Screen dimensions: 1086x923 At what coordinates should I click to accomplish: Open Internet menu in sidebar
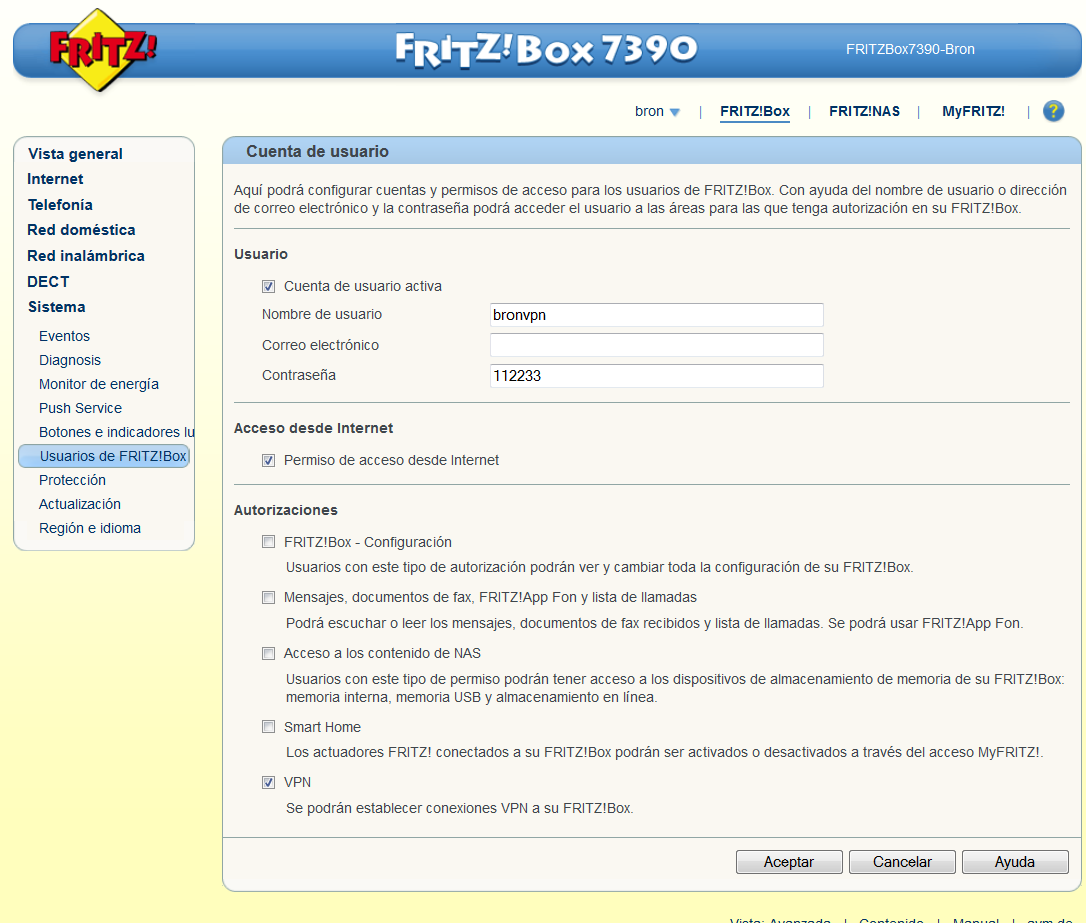55,179
